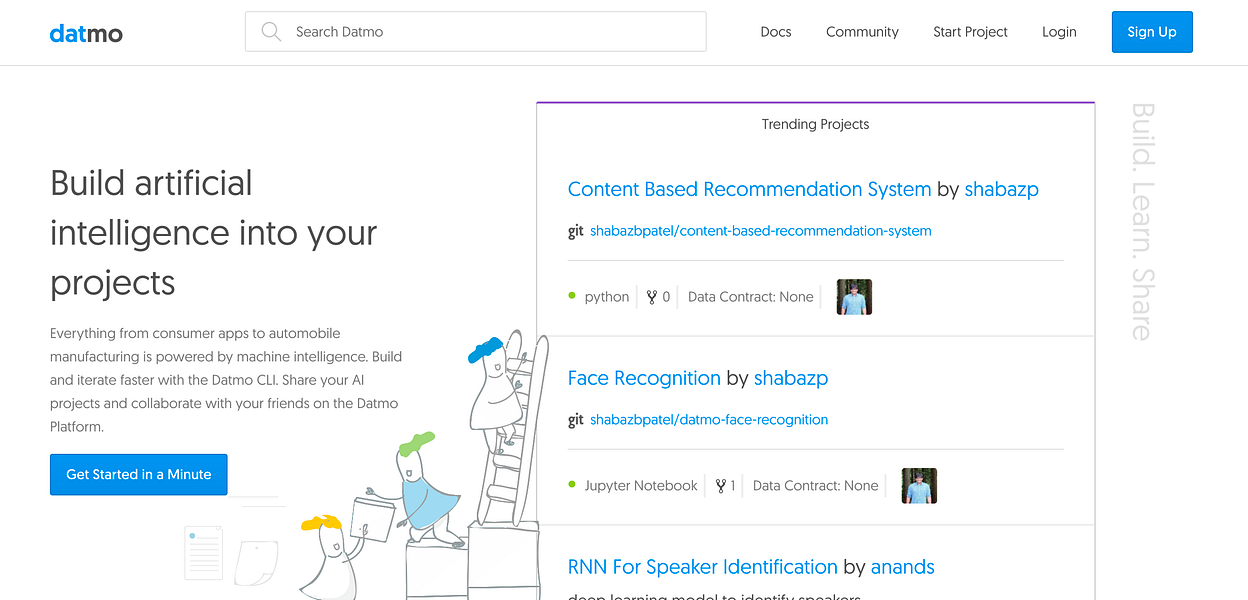Open Content Based Recommendation System project
This screenshot has width=1248, height=600.
749,189
